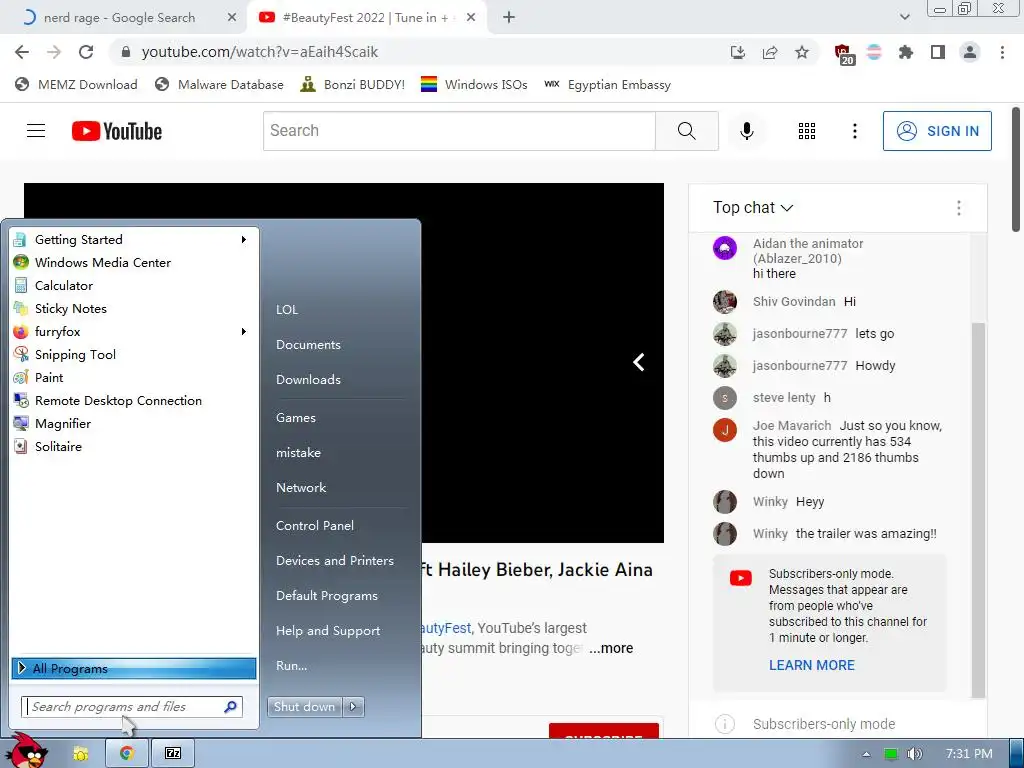
Task: Open the red shield extension with badge 20
Action: click(x=843, y=54)
